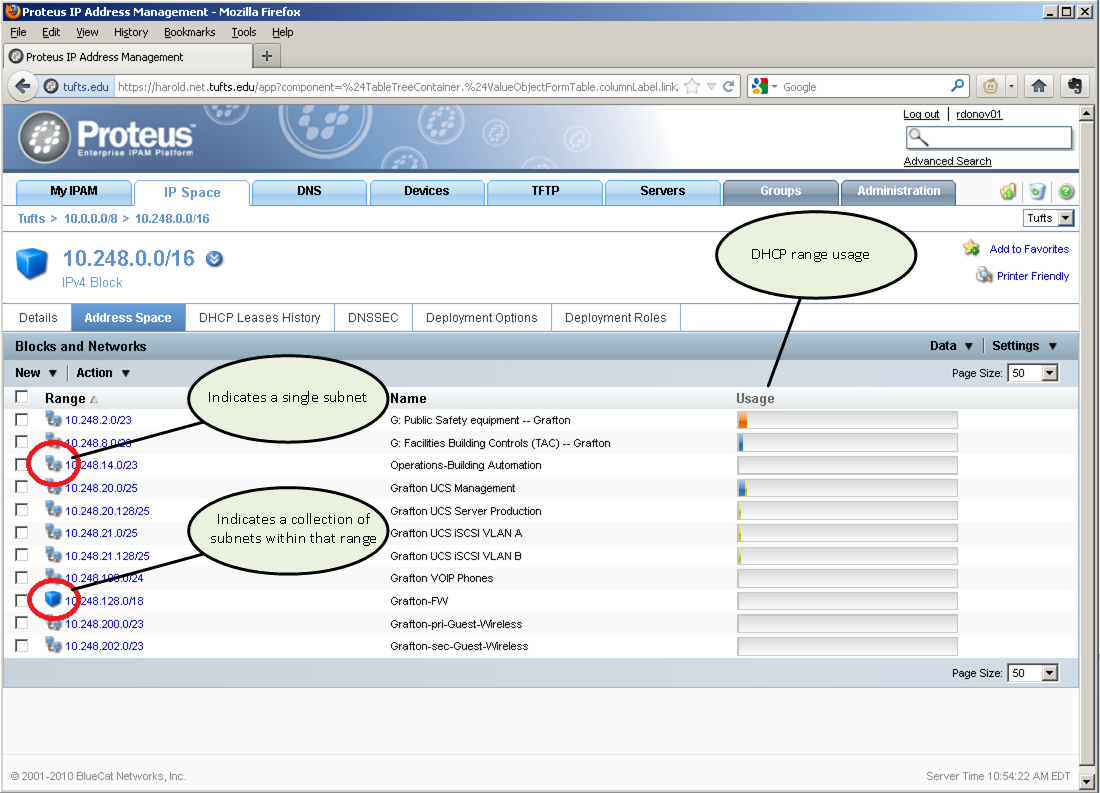This screenshot has width=1100, height=793.
Task: Open the round arrow menu next to 10.248.0.0/16
Action: pyautogui.click(x=214, y=259)
